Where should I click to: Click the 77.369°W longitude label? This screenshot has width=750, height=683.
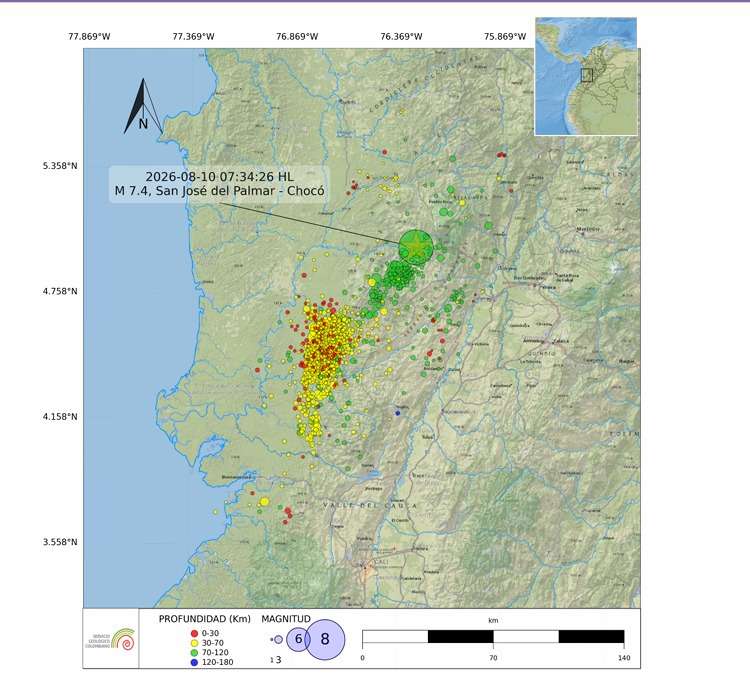[193, 36]
